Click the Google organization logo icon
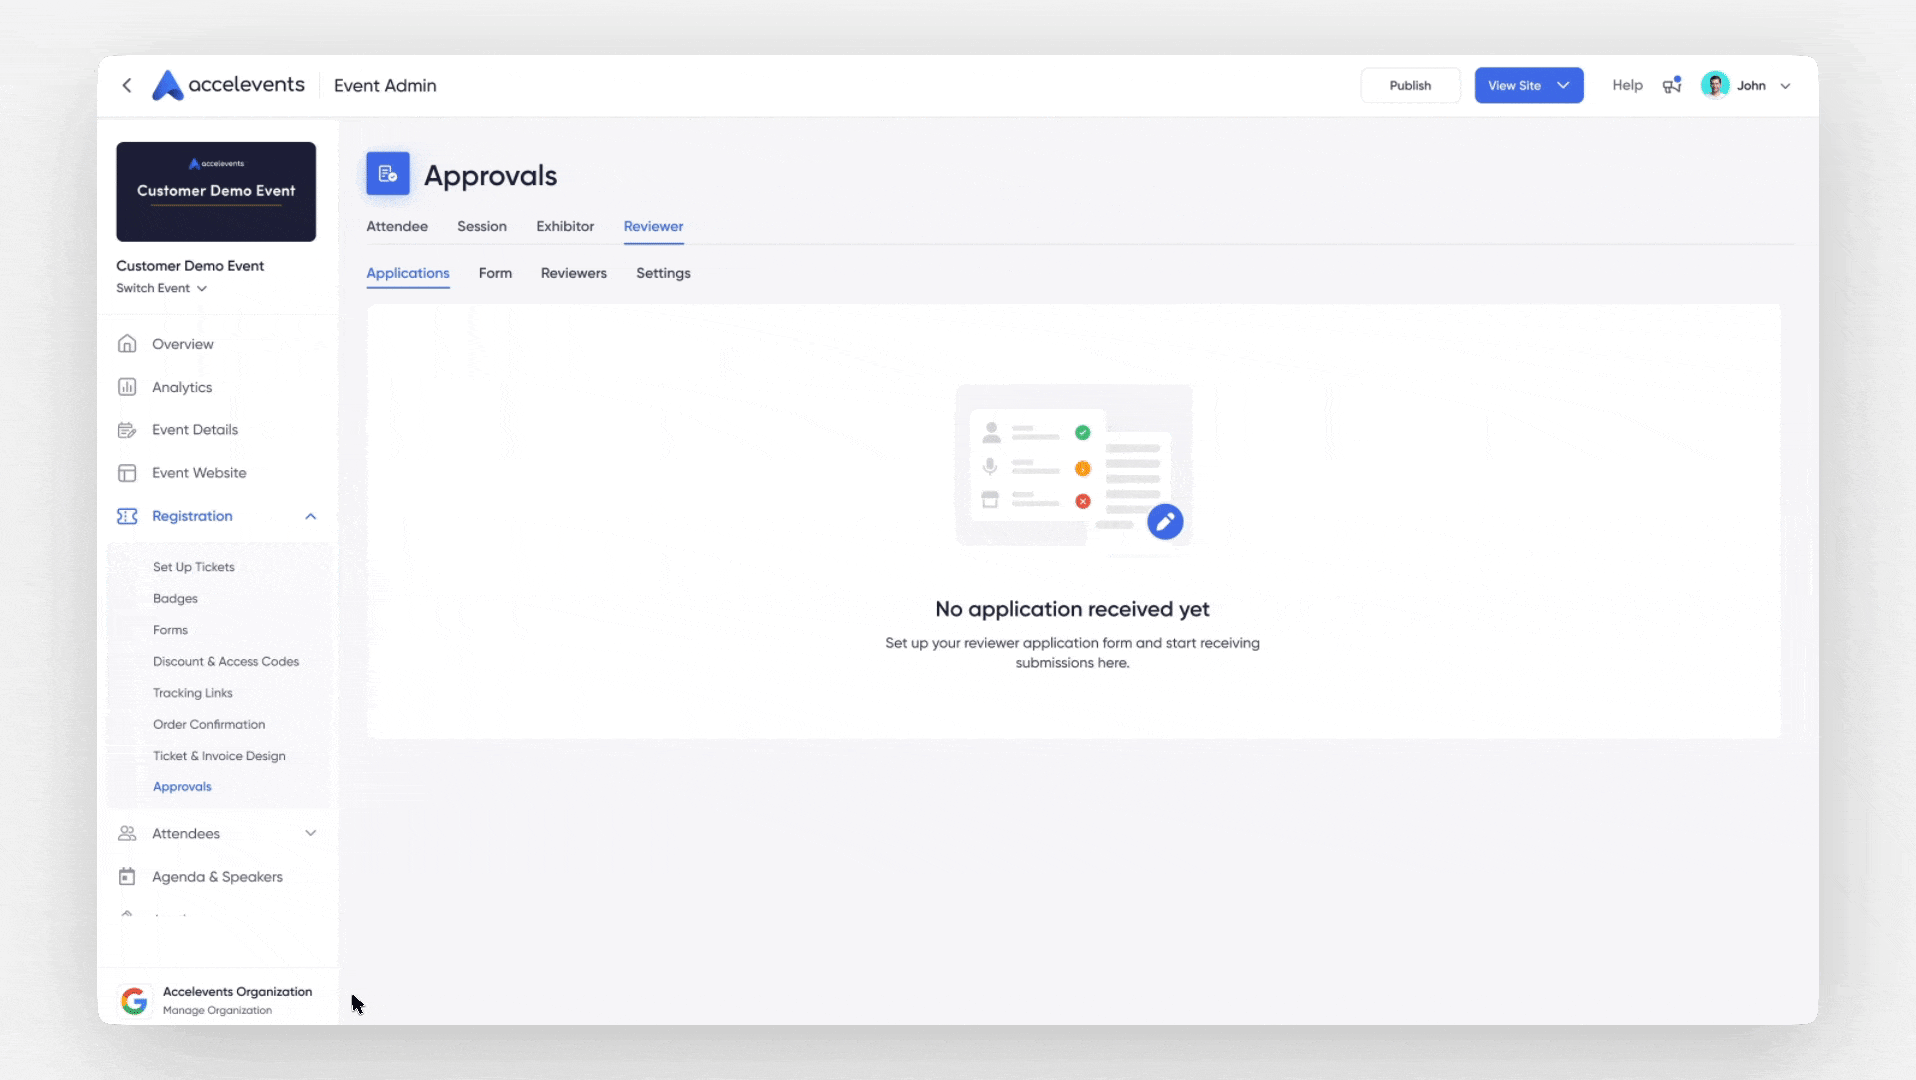The width and height of the screenshot is (1916, 1080). click(x=134, y=1000)
